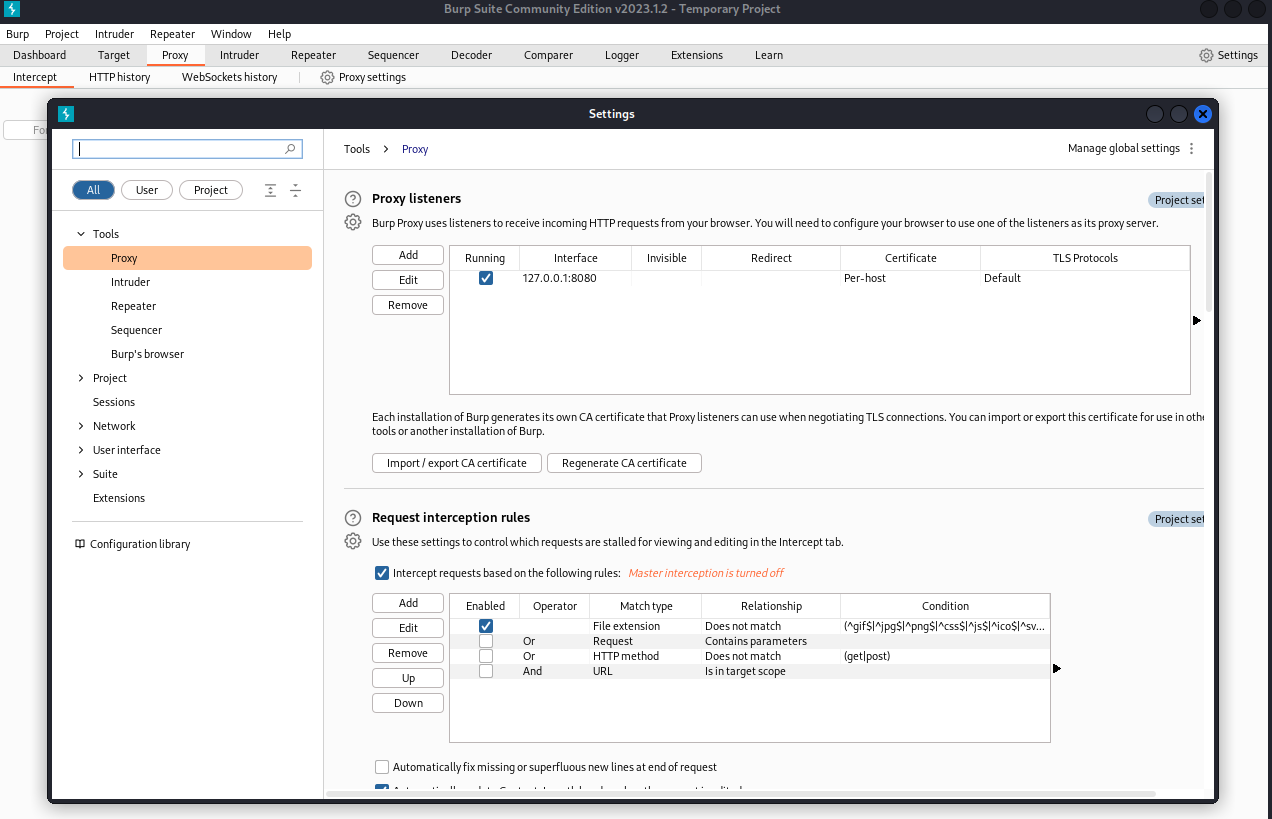This screenshot has width=1272, height=819.
Task: Open the Manage global settings kebab menu
Action: click(1191, 149)
